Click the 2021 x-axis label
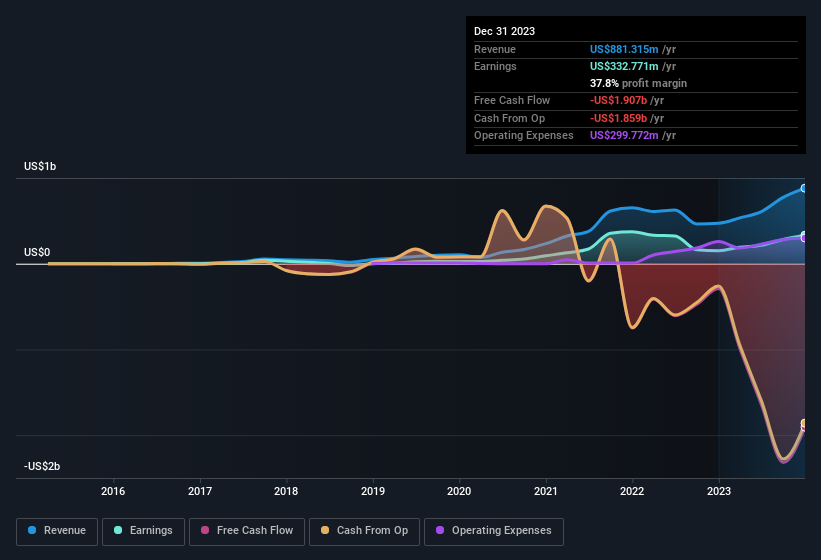 pos(546,491)
